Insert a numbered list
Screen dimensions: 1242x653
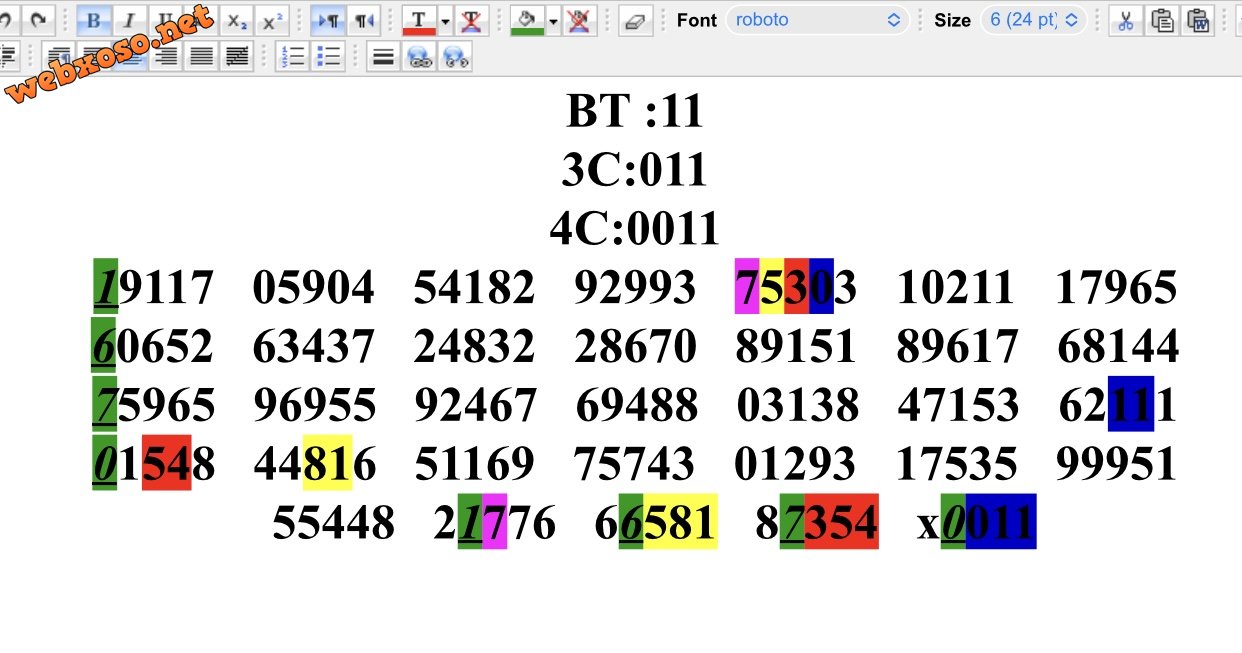293,57
